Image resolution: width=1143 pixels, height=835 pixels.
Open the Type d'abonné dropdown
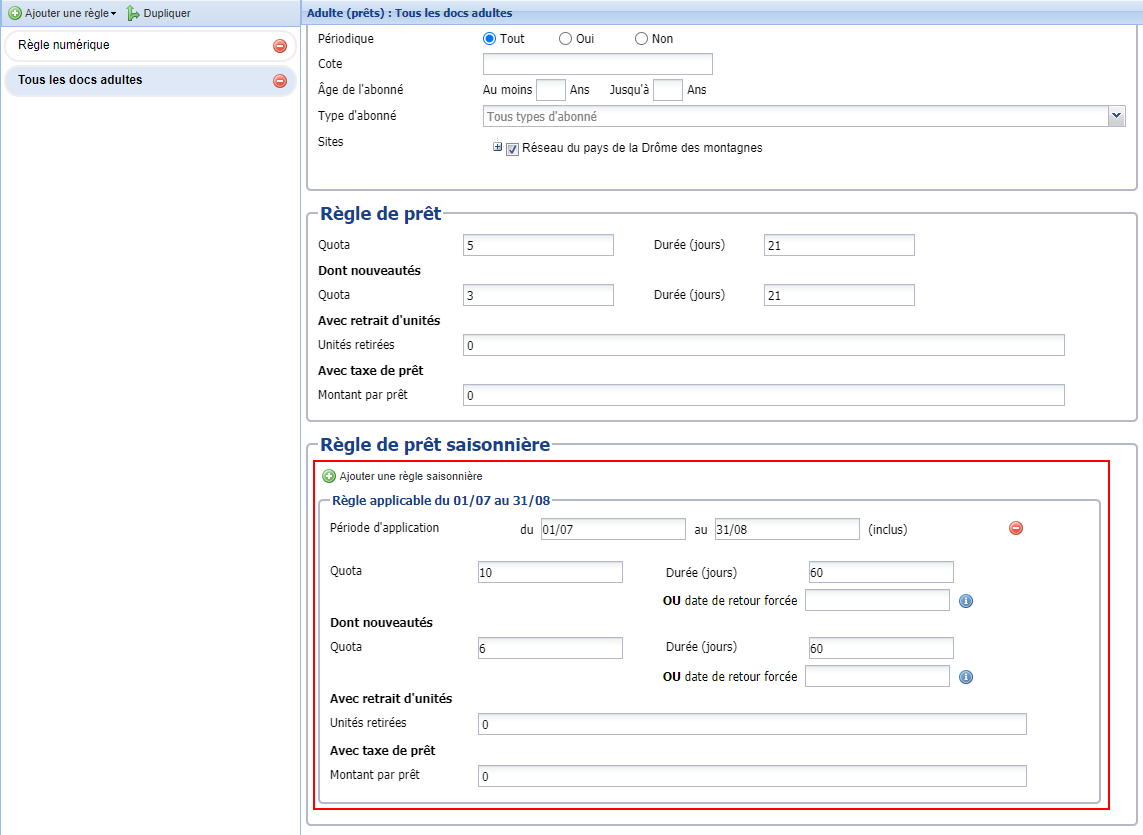(1117, 116)
